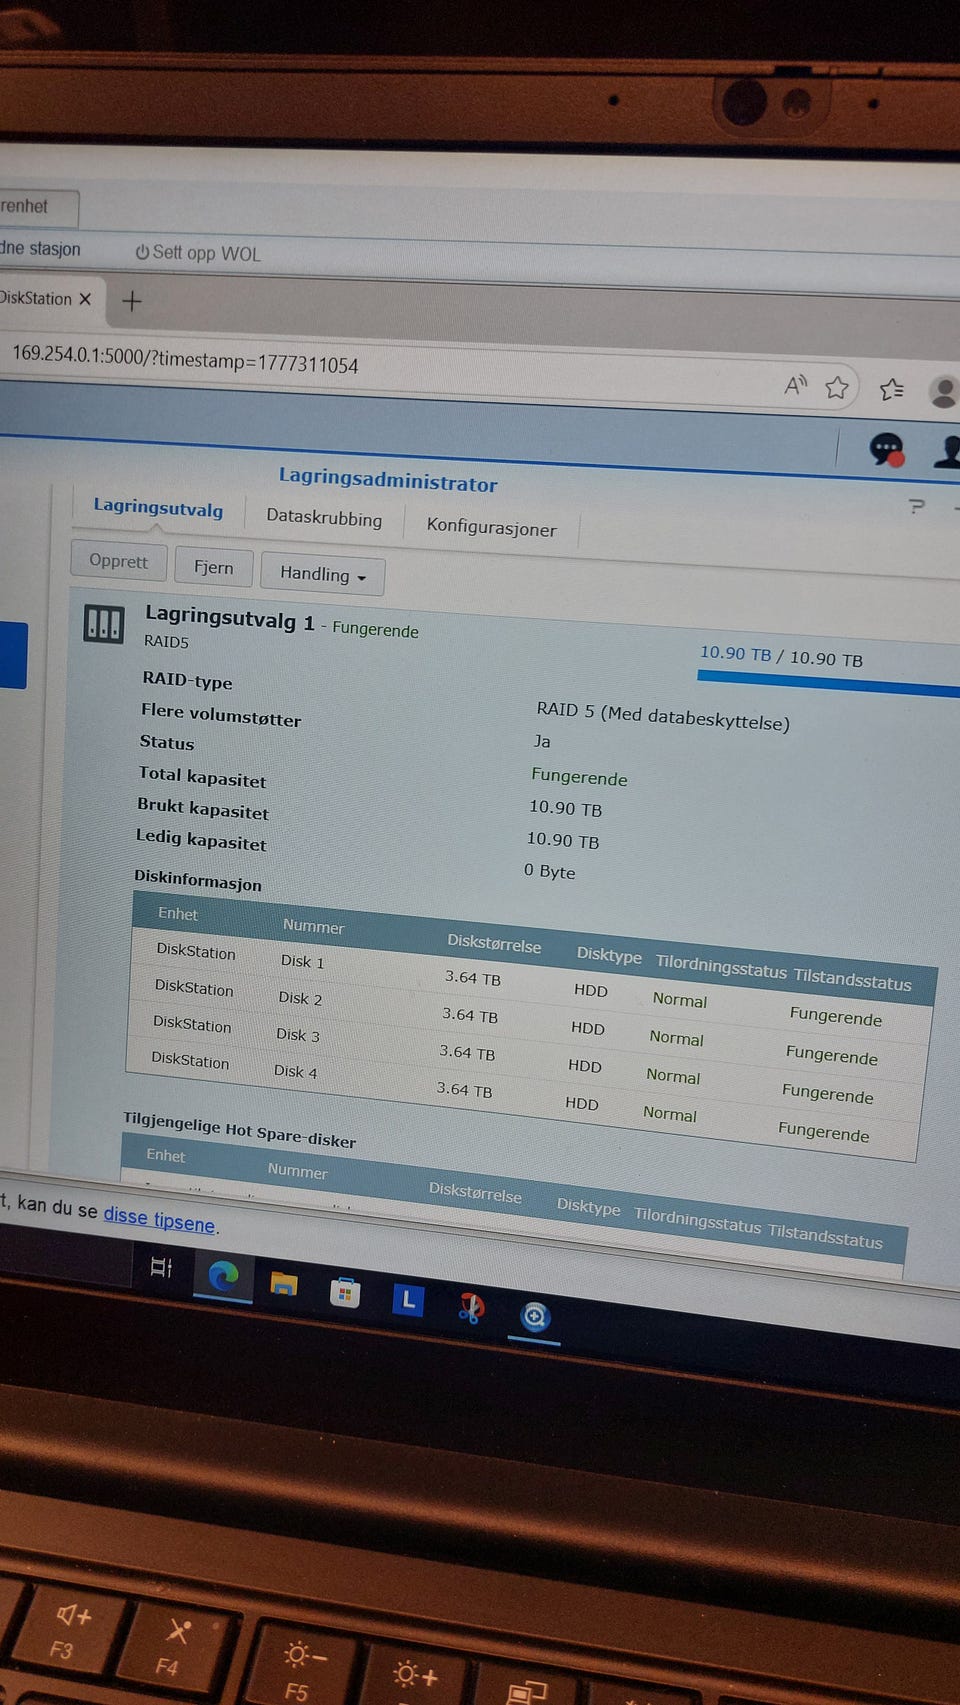Open the blue L app on taskbar

(x=407, y=1300)
